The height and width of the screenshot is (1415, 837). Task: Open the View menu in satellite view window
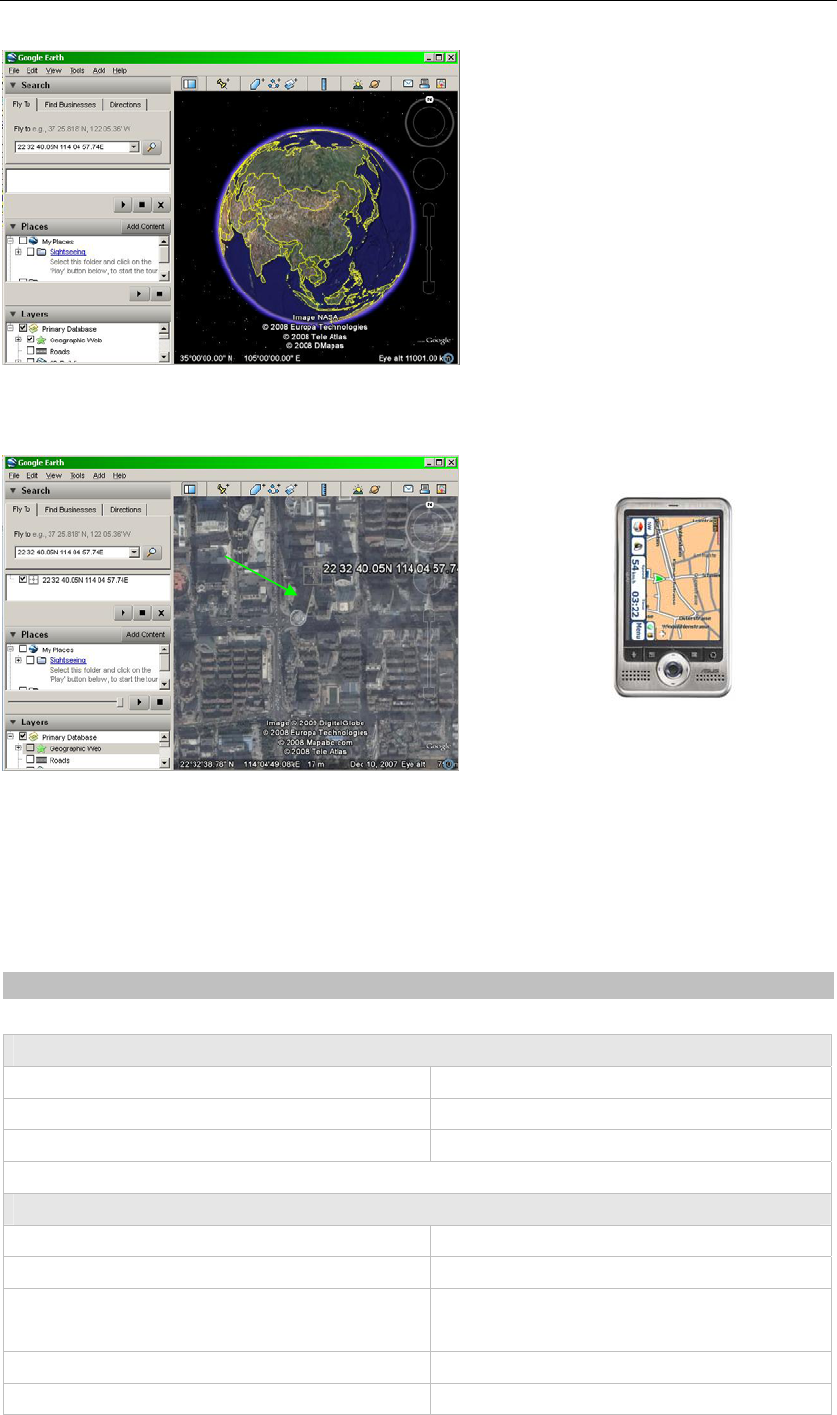(53, 475)
